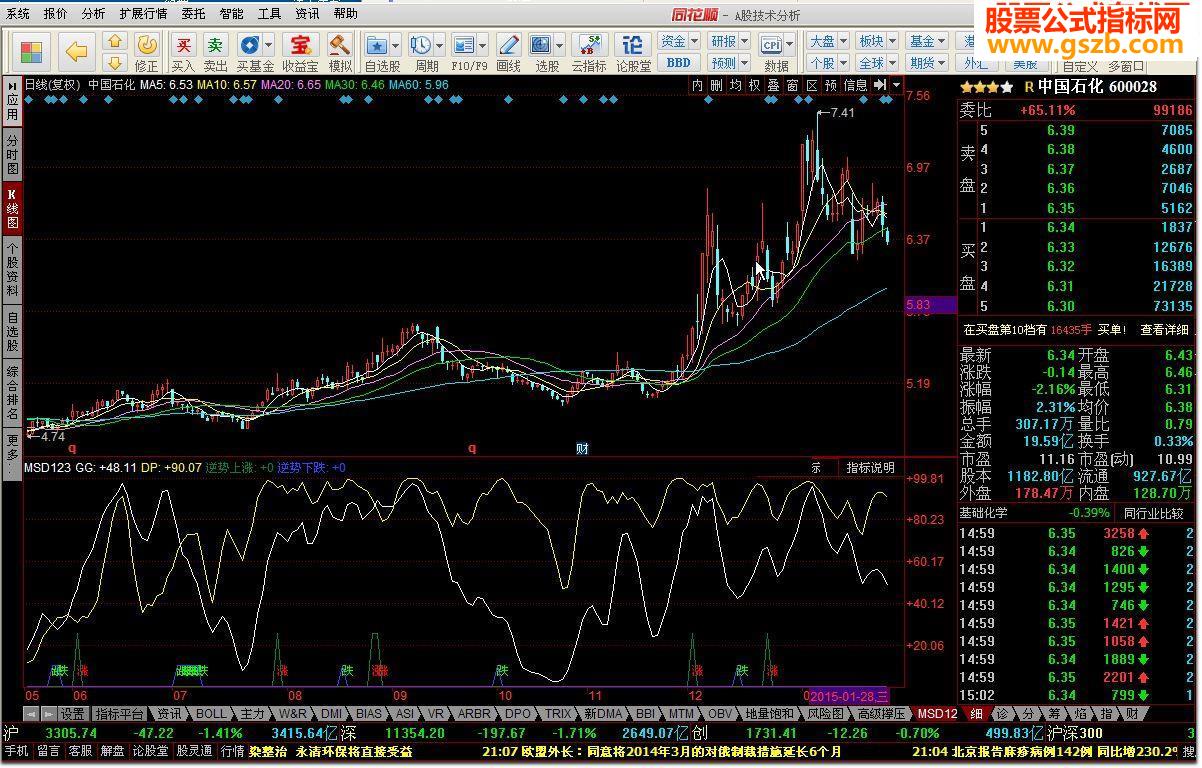Jump to previous stock with up arrow

[x=115, y=41]
